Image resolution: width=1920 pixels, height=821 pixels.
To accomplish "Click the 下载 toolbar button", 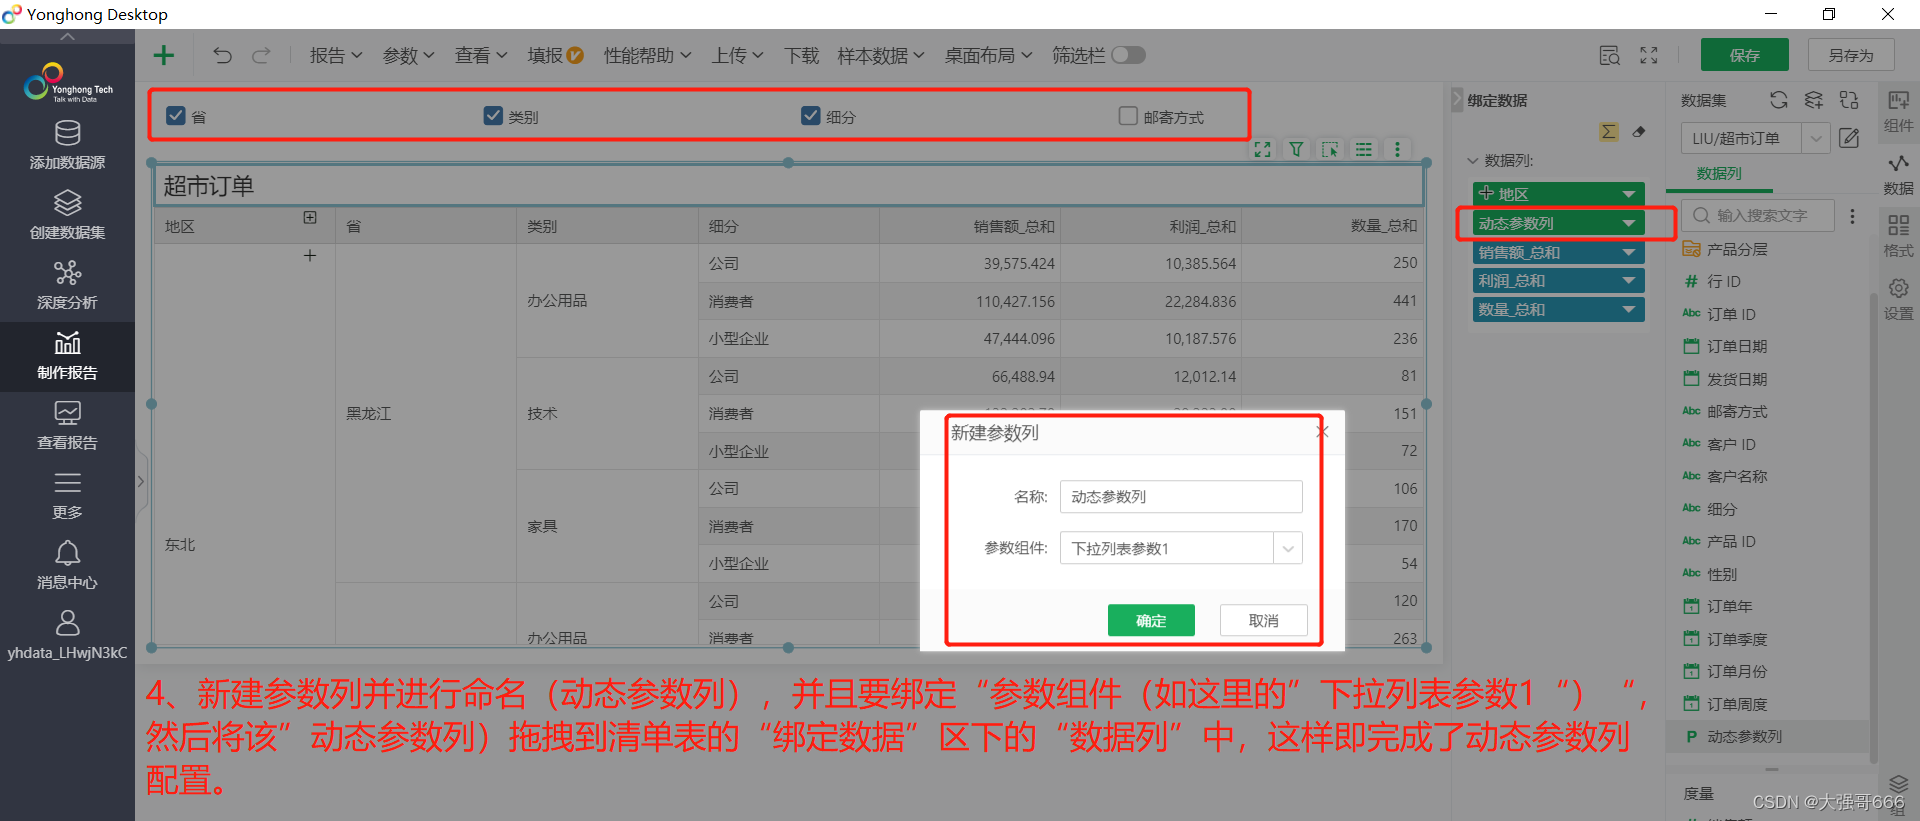I will click(x=801, y=55).
